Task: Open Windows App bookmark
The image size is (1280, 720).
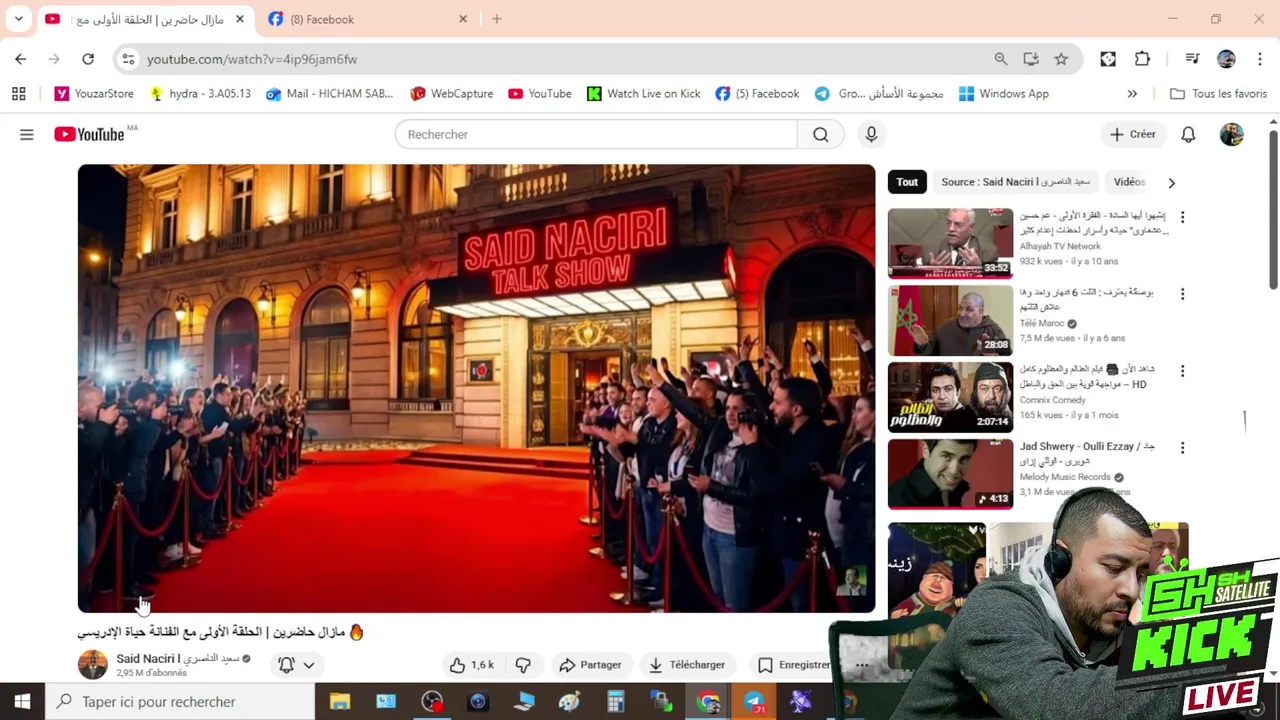Action: (x=1003, y=94)
